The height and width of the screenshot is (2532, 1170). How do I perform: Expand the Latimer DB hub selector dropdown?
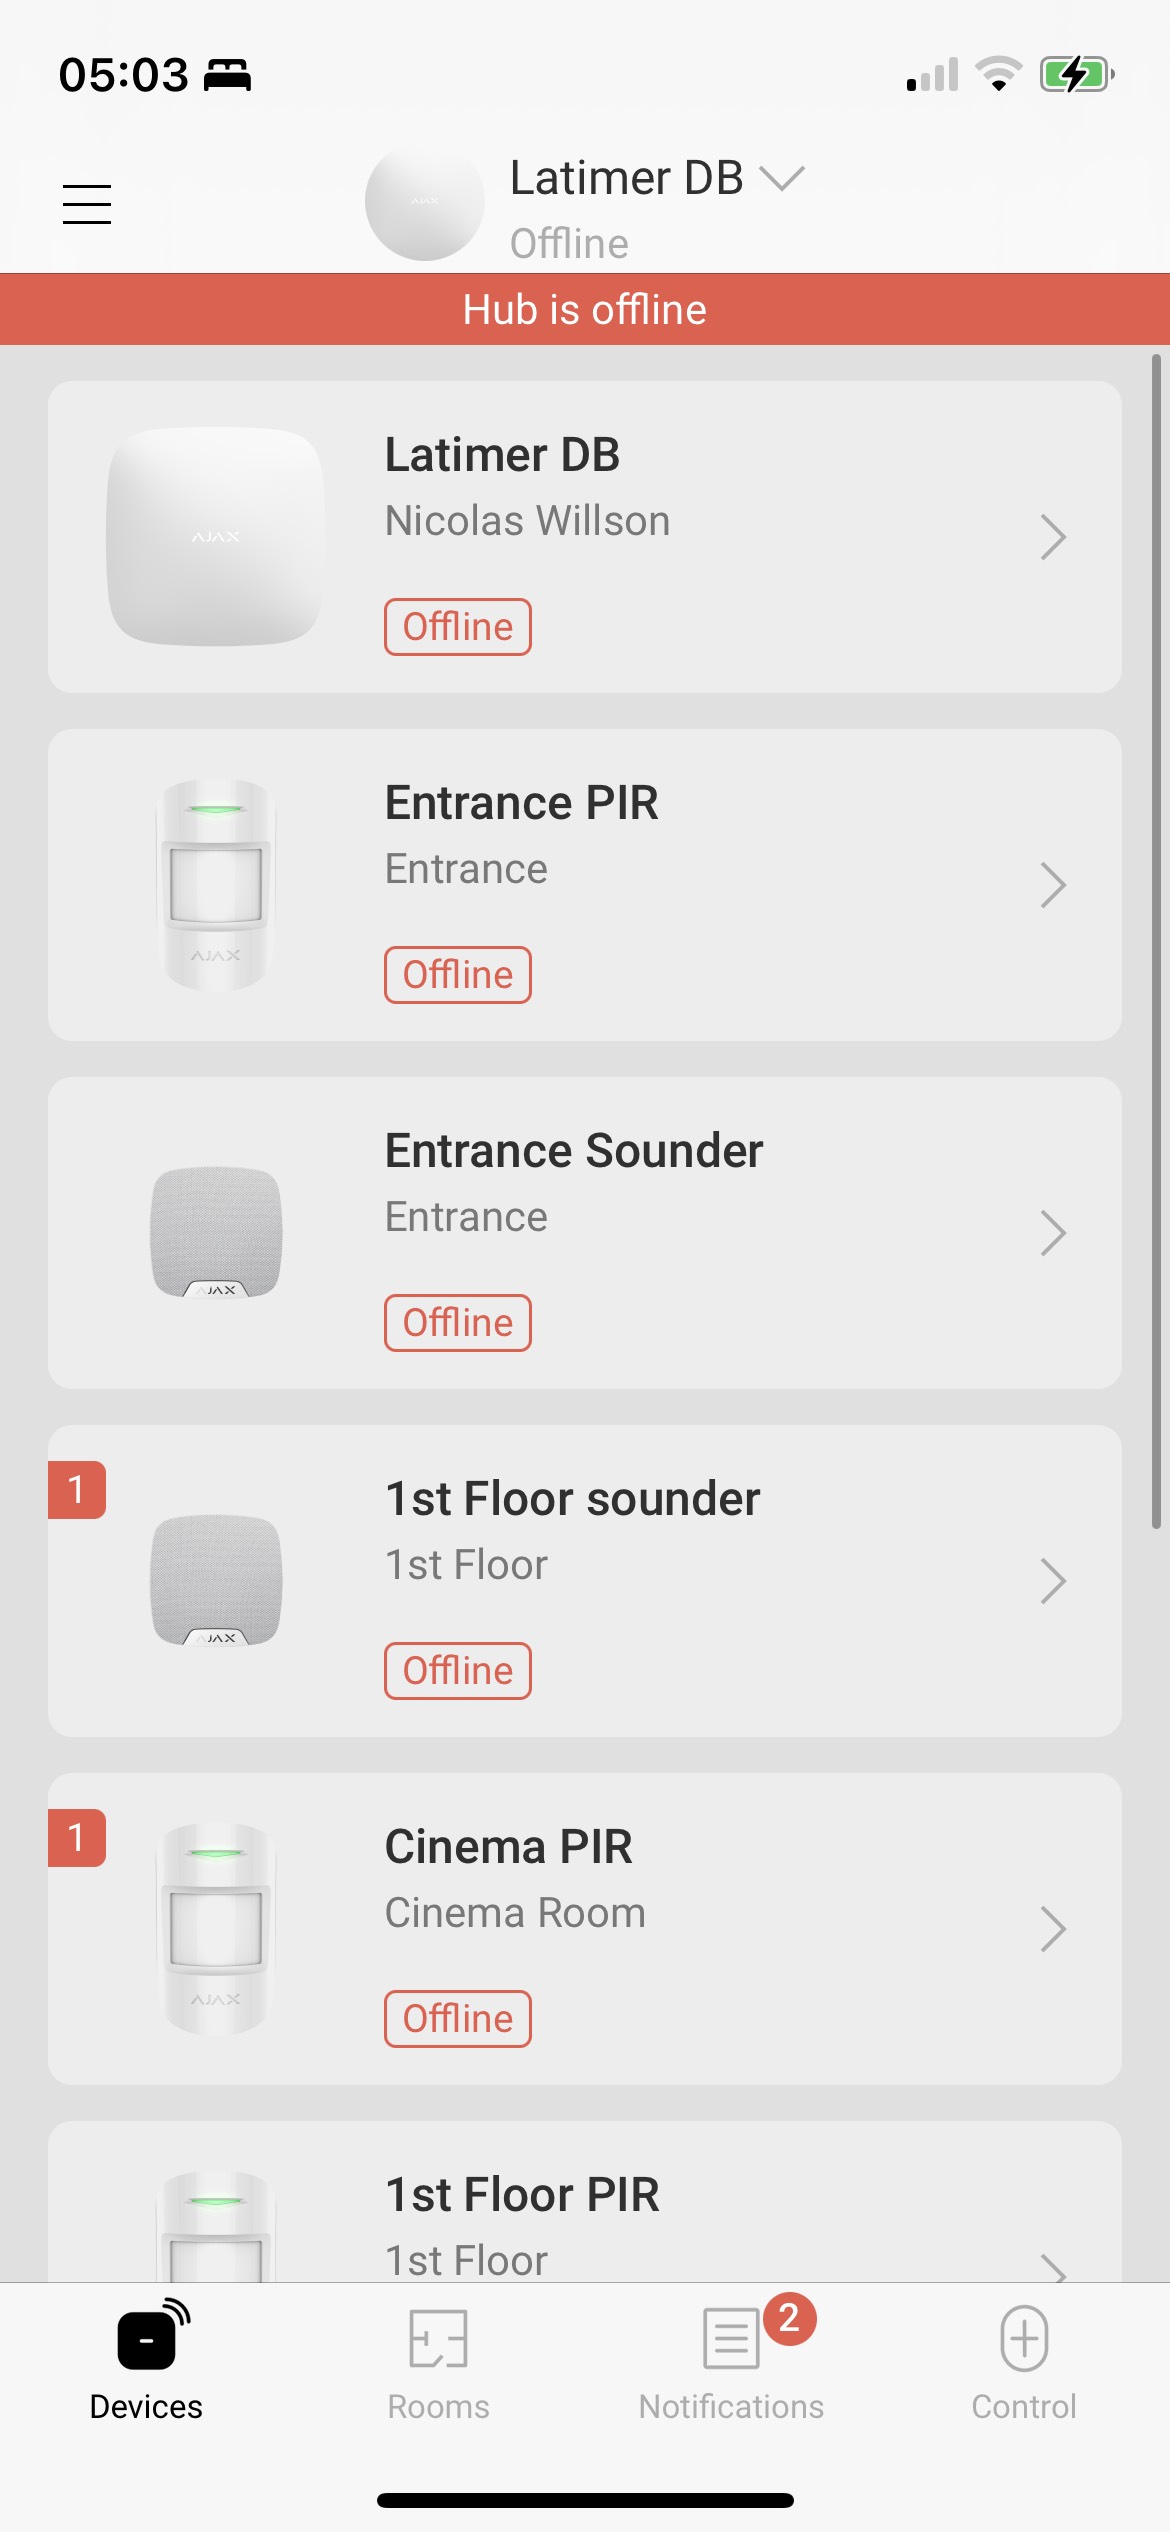[x=781, y=179]
